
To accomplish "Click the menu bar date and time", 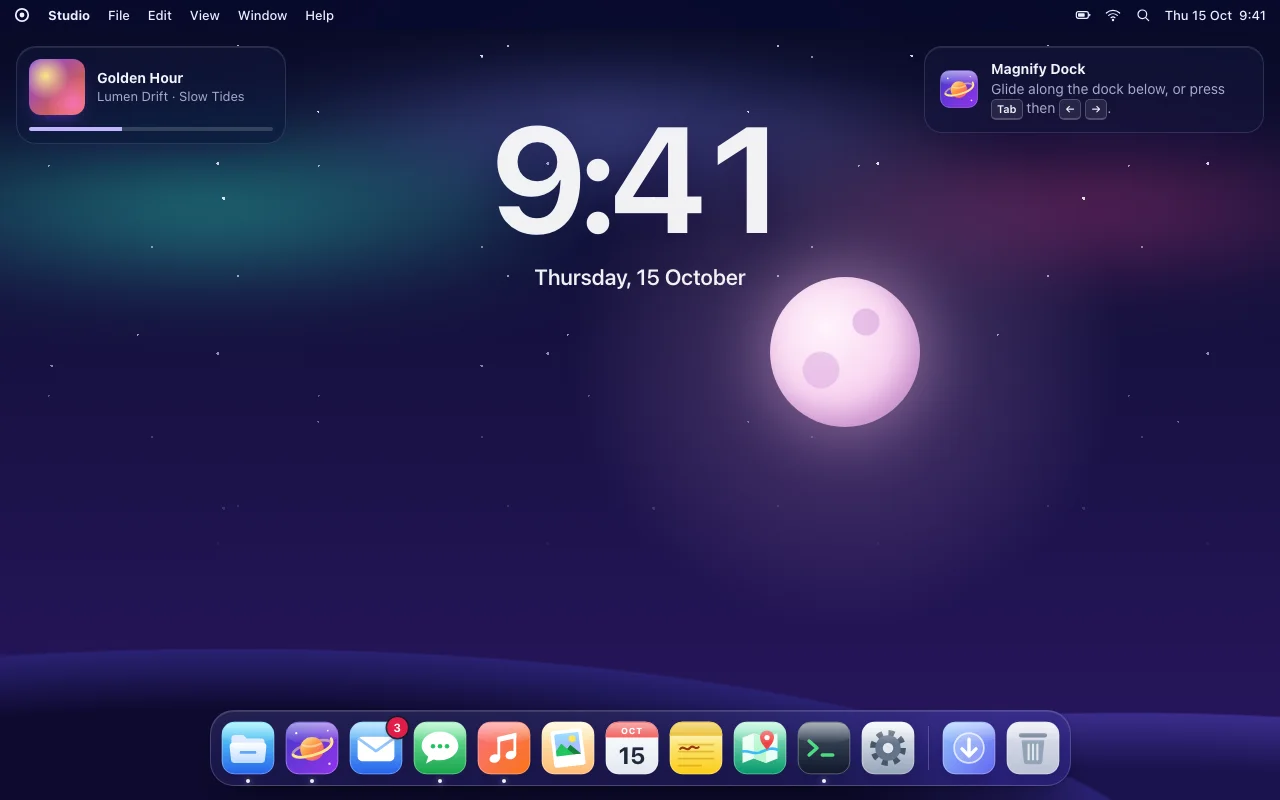I will (1215, 16).
